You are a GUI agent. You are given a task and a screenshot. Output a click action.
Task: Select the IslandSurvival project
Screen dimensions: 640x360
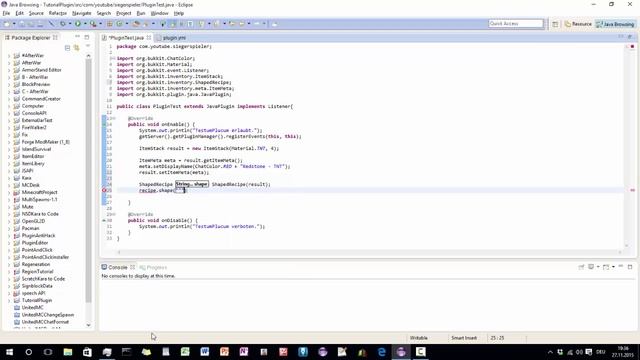pyautogui.click(x=36, y=149)
